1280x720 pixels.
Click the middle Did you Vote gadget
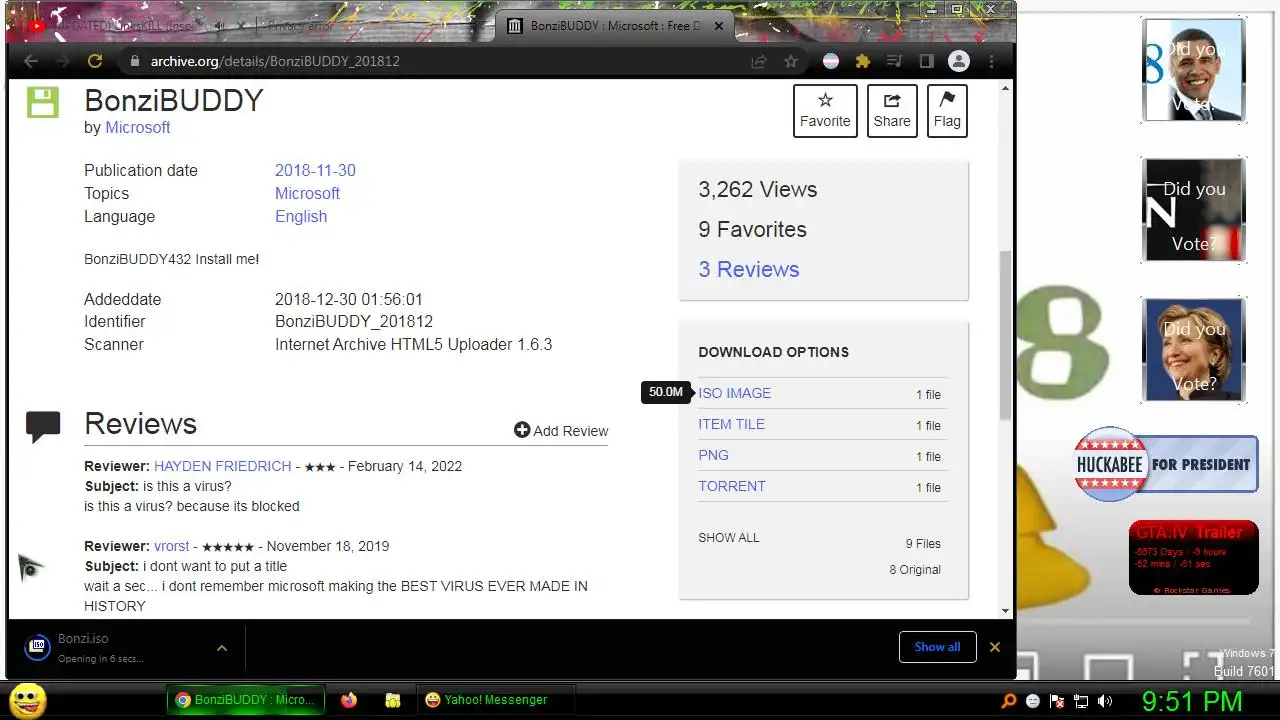(x=1193, y=210)
